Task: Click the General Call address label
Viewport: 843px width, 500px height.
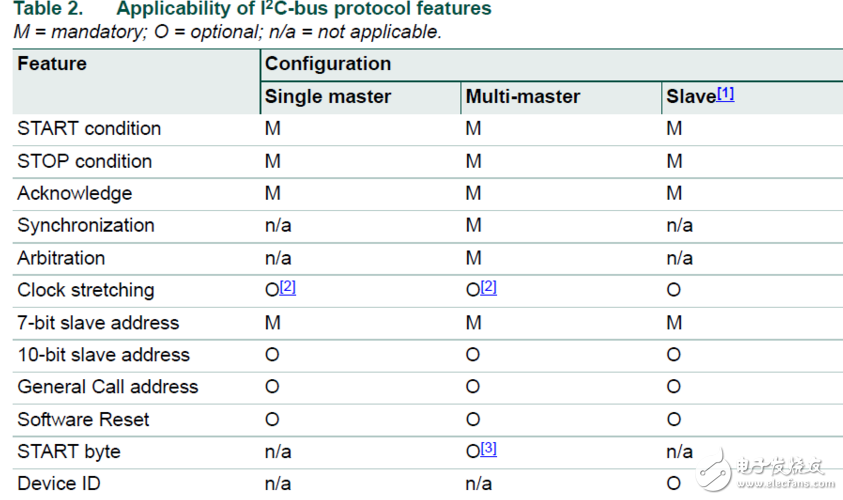Action: pyautogui.click(x=108, y=387)
